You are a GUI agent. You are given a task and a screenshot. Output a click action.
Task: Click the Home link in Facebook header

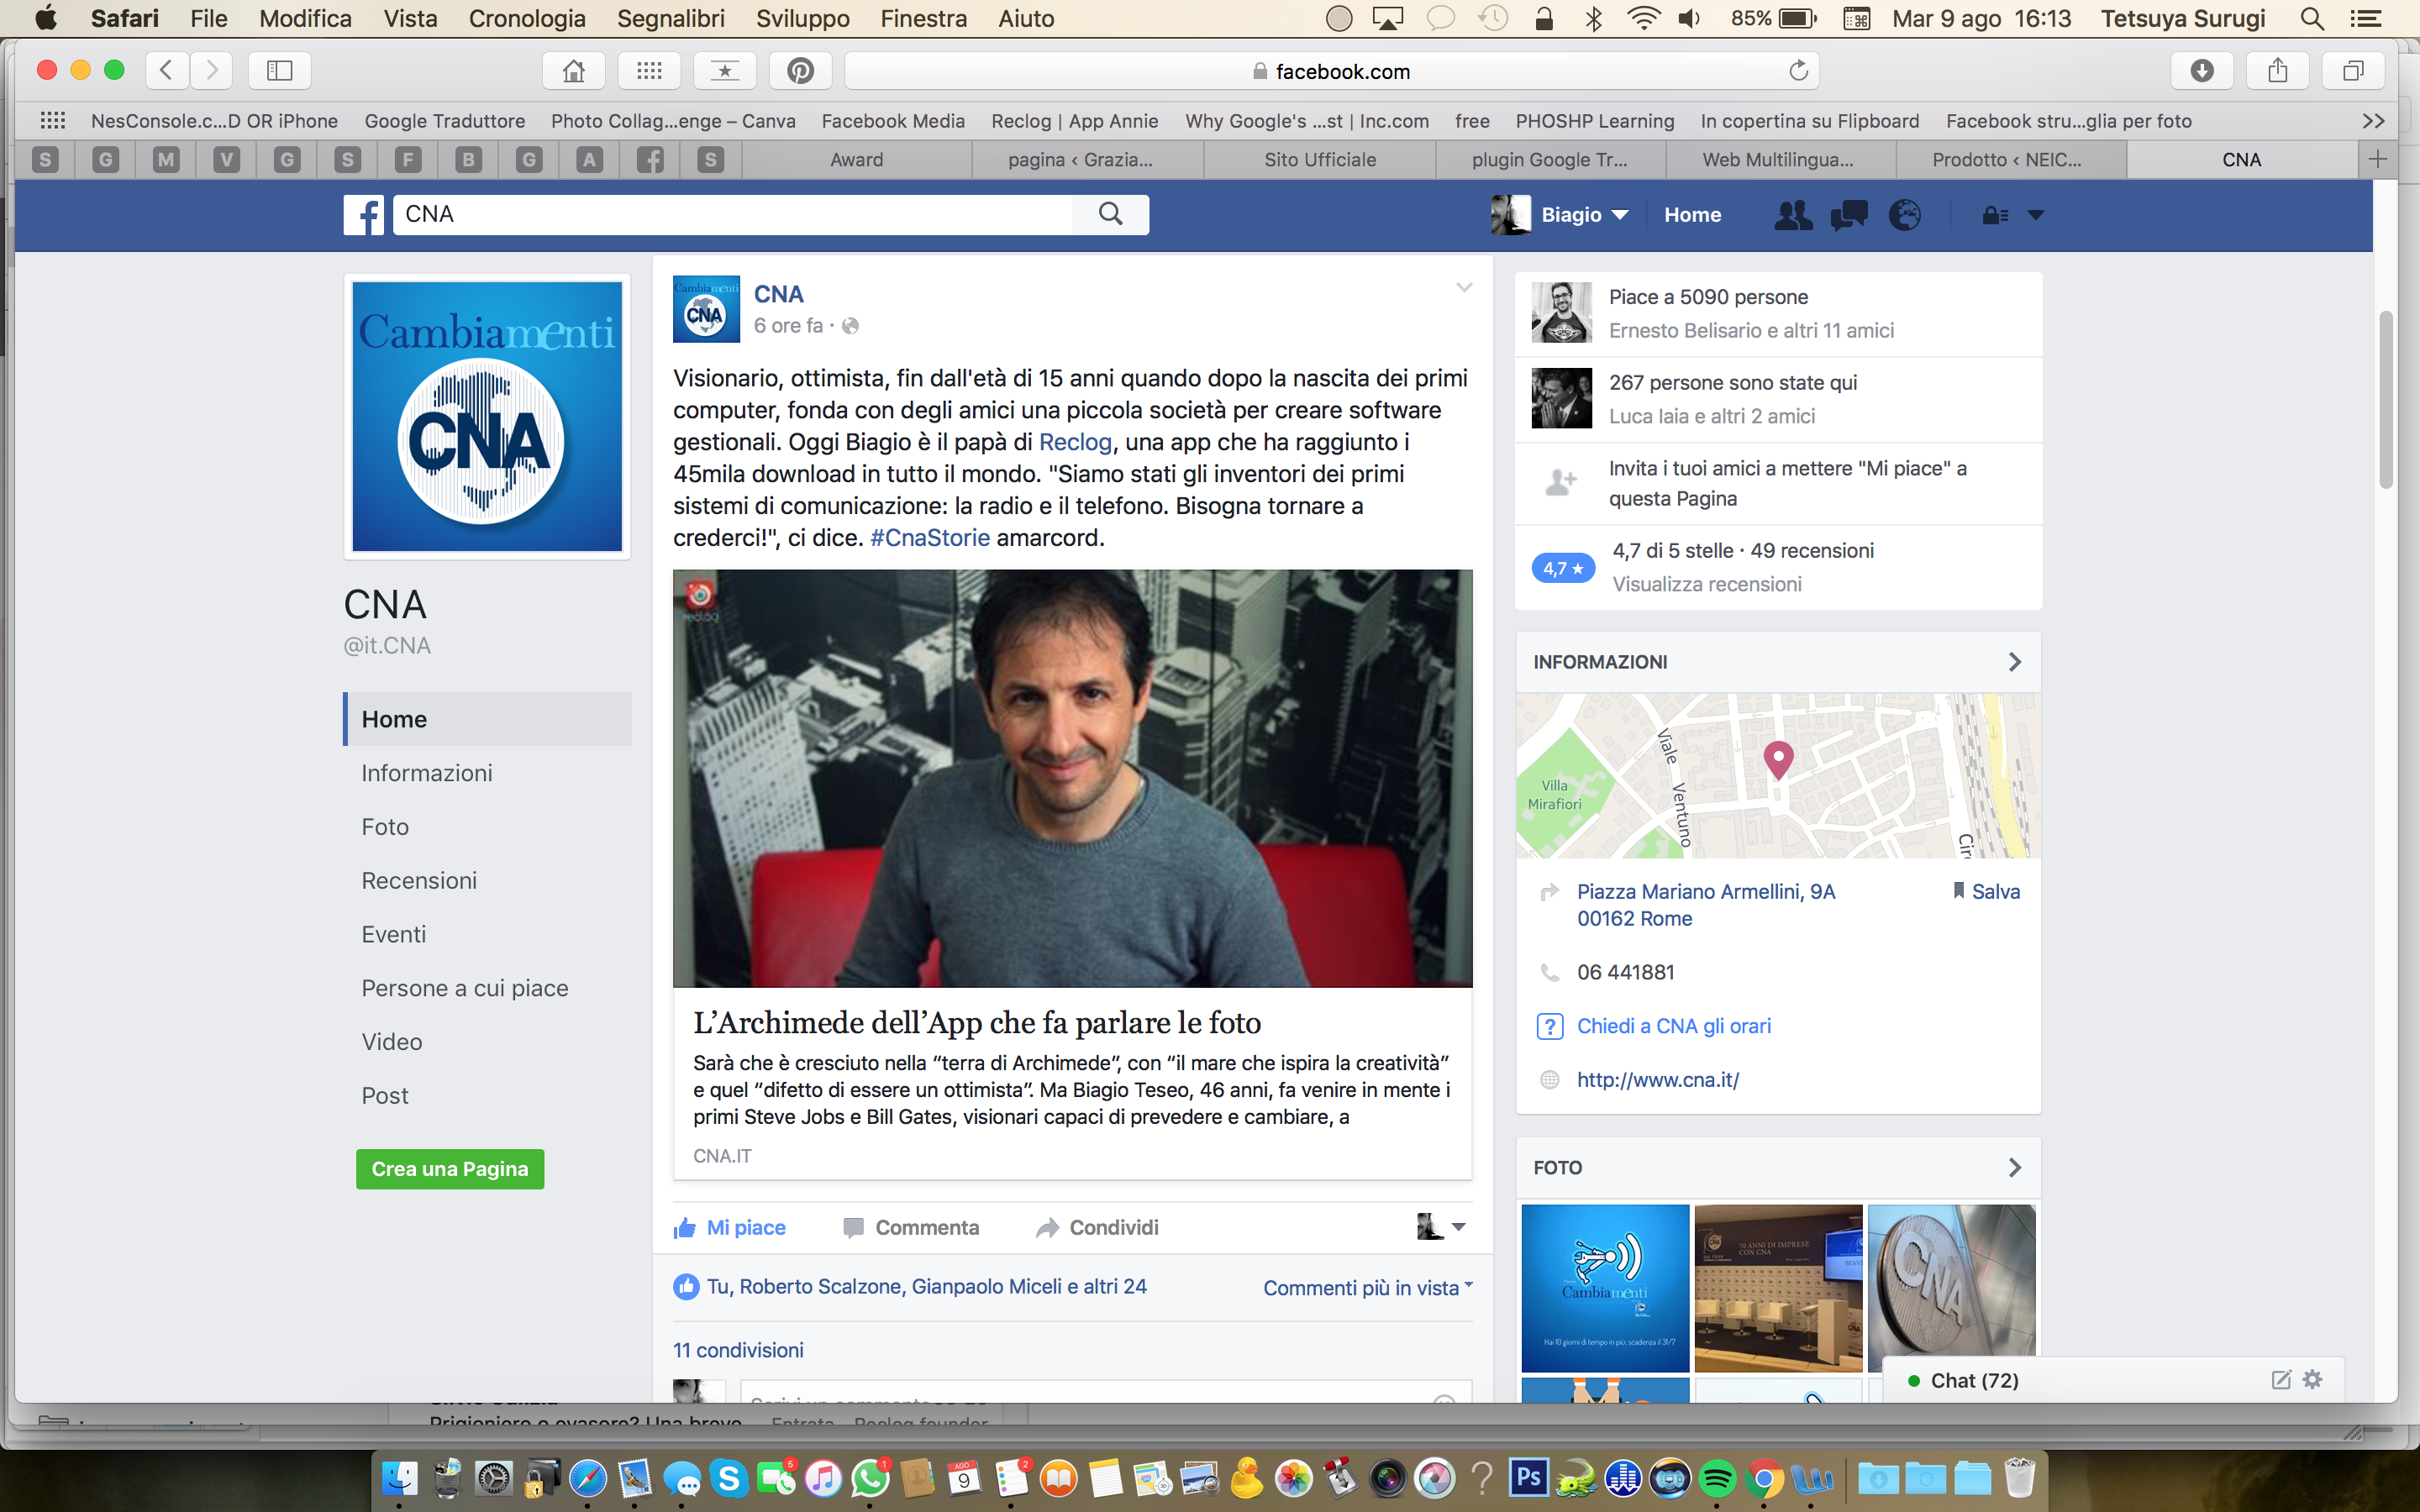(x=1692, y=215)
